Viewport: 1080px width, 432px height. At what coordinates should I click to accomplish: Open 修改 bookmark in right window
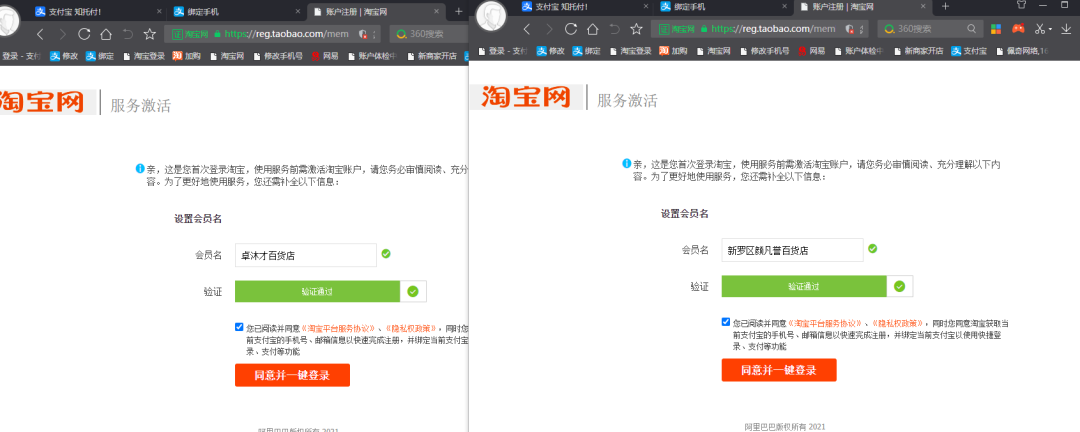pos(550,51)
